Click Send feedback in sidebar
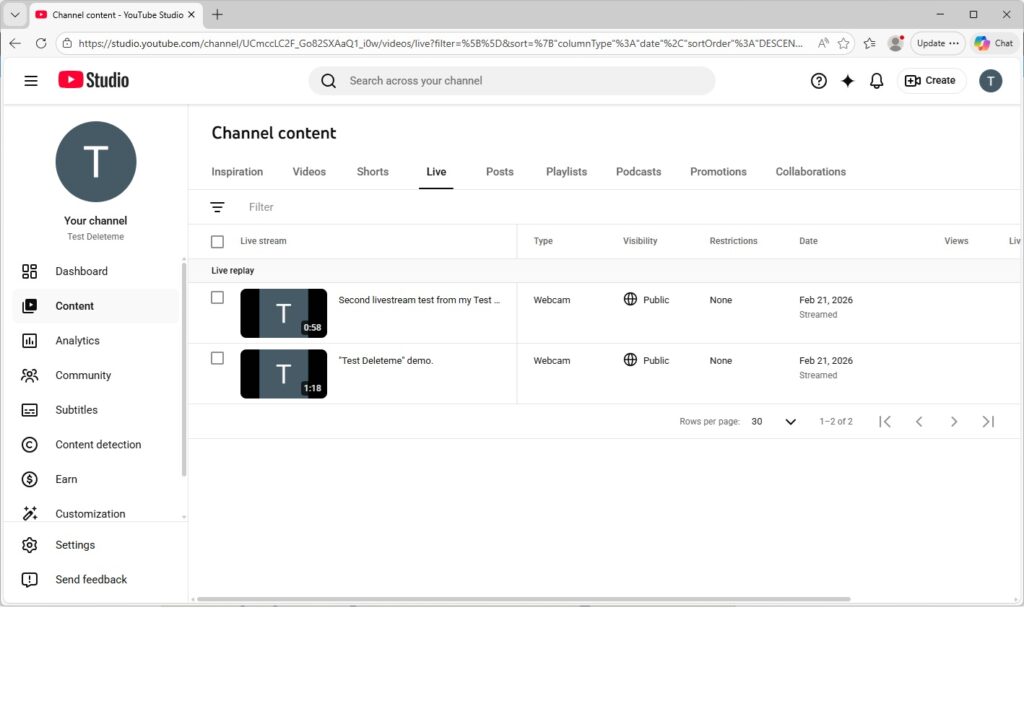The height and width of the screenshot is (701, 1024). pos(91,580)
